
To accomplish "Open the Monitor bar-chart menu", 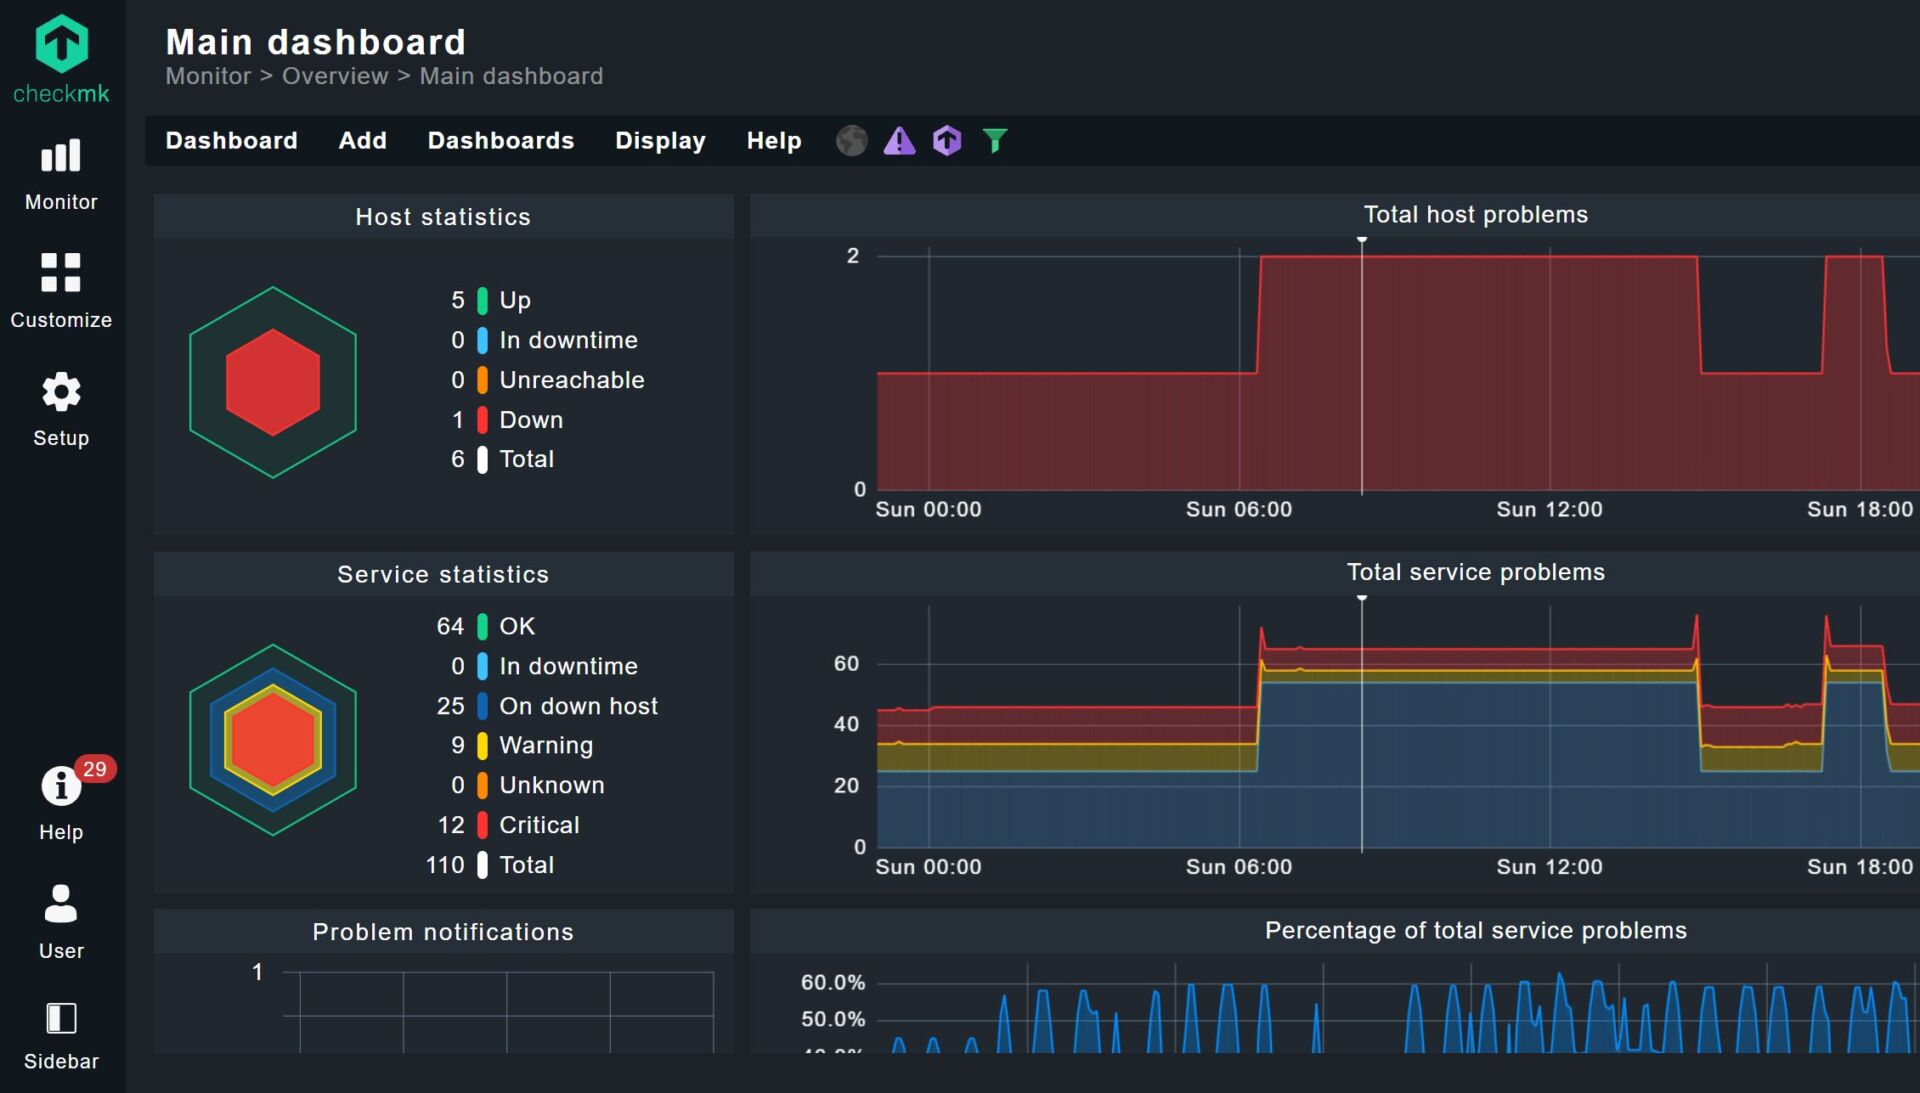I will click(x=61, y=157).
